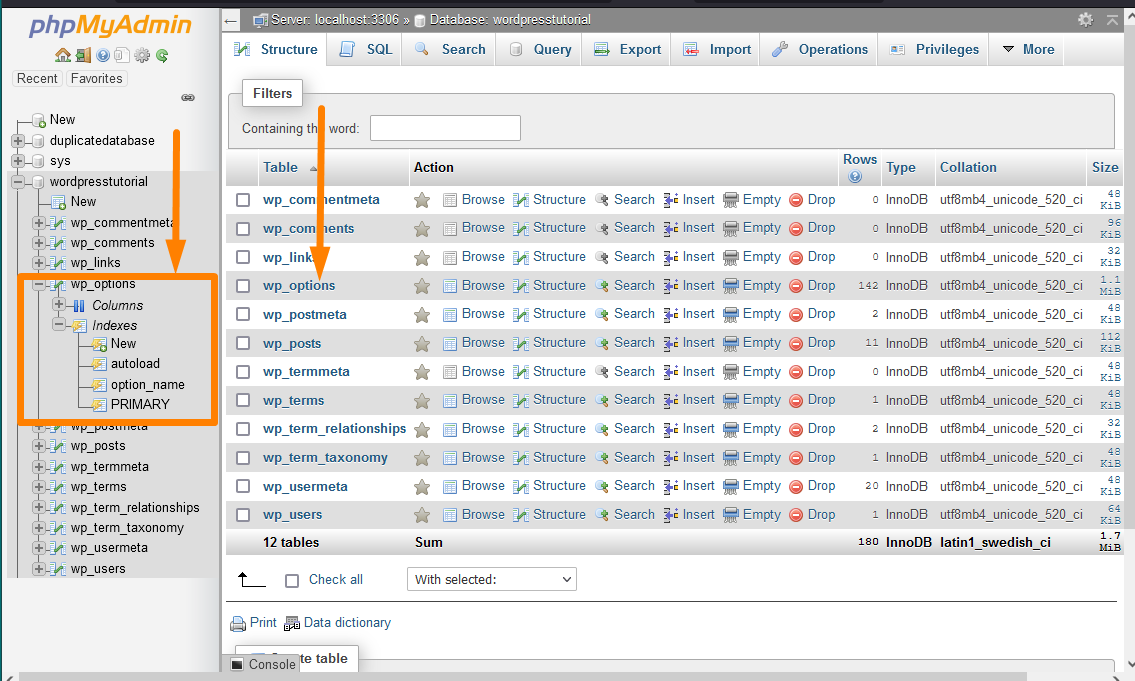
Task: Click the sidebar link chain icon
Action: pyautogui.click(x=187, y=98)
